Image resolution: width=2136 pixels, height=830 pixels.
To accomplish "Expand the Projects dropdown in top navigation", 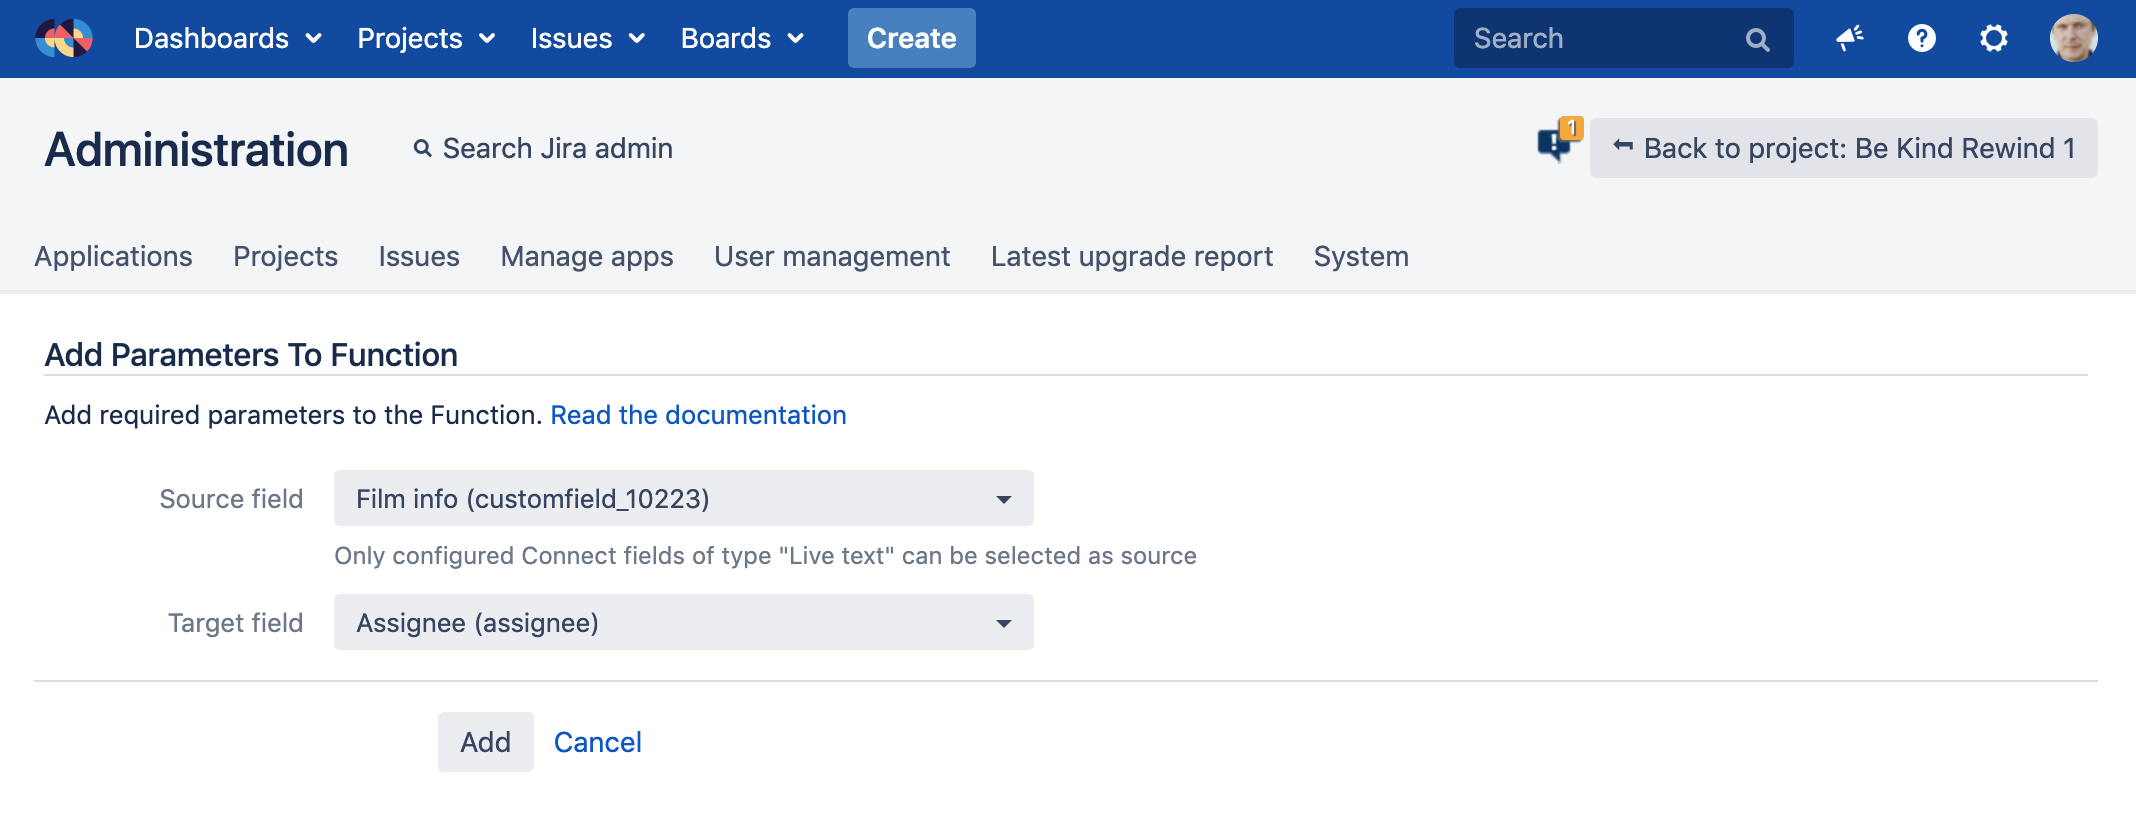I will [x=426, y=39].
